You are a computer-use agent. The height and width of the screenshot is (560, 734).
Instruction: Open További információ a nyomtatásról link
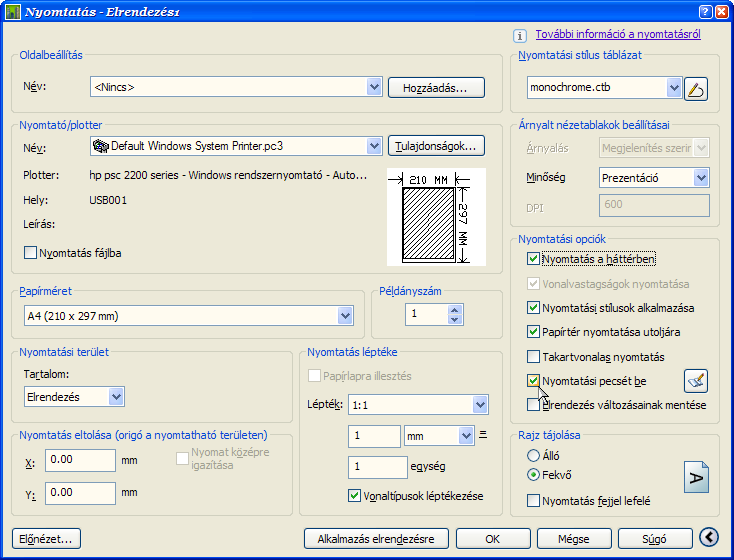(x=618, y=34)
